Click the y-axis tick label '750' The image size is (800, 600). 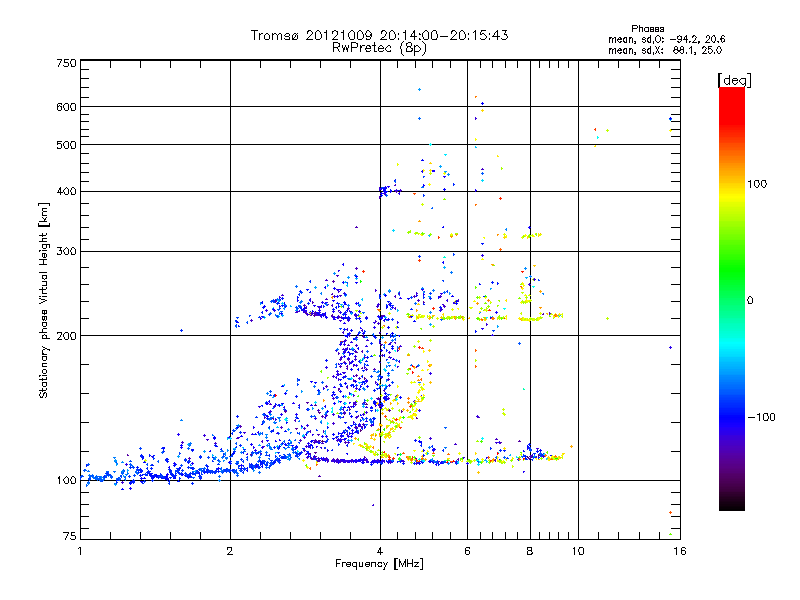coord(67,63)
